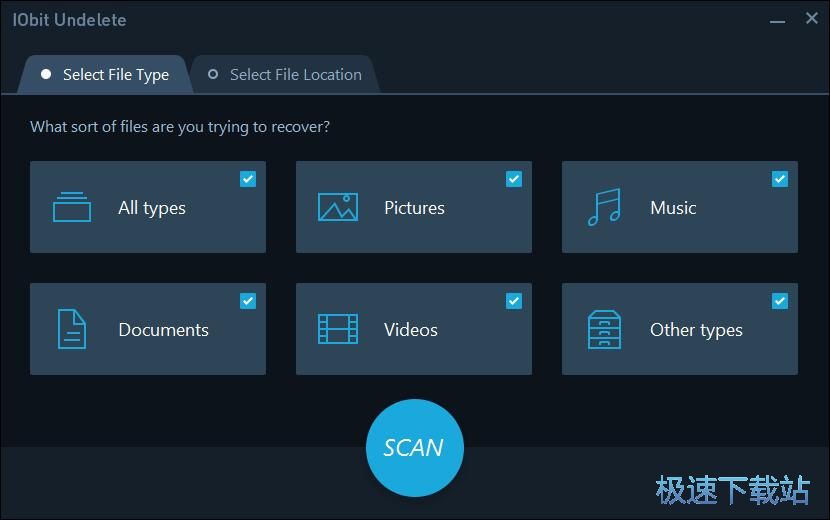Click the Videos film strip icon
830x520 pixels.
point(338,329)
